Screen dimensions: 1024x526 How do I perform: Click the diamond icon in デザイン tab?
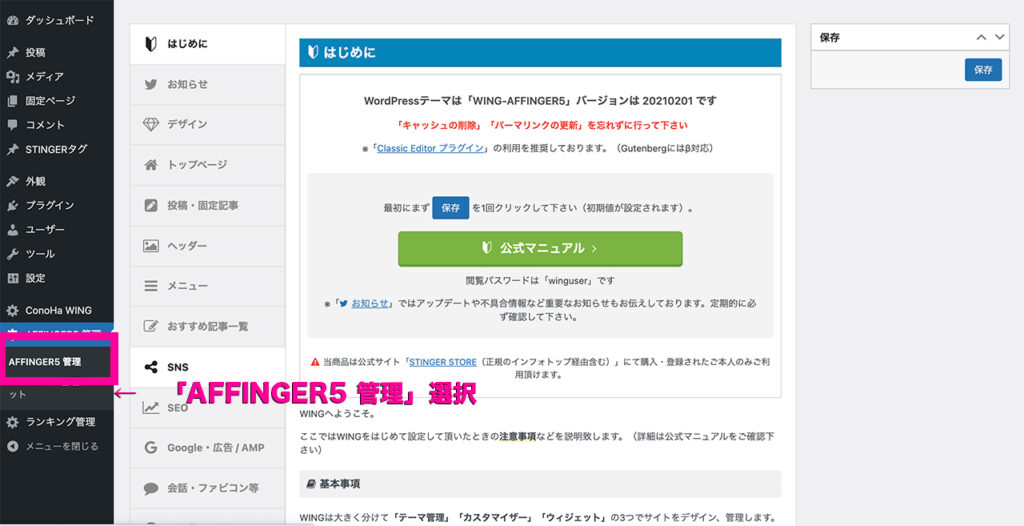point(151,124)
